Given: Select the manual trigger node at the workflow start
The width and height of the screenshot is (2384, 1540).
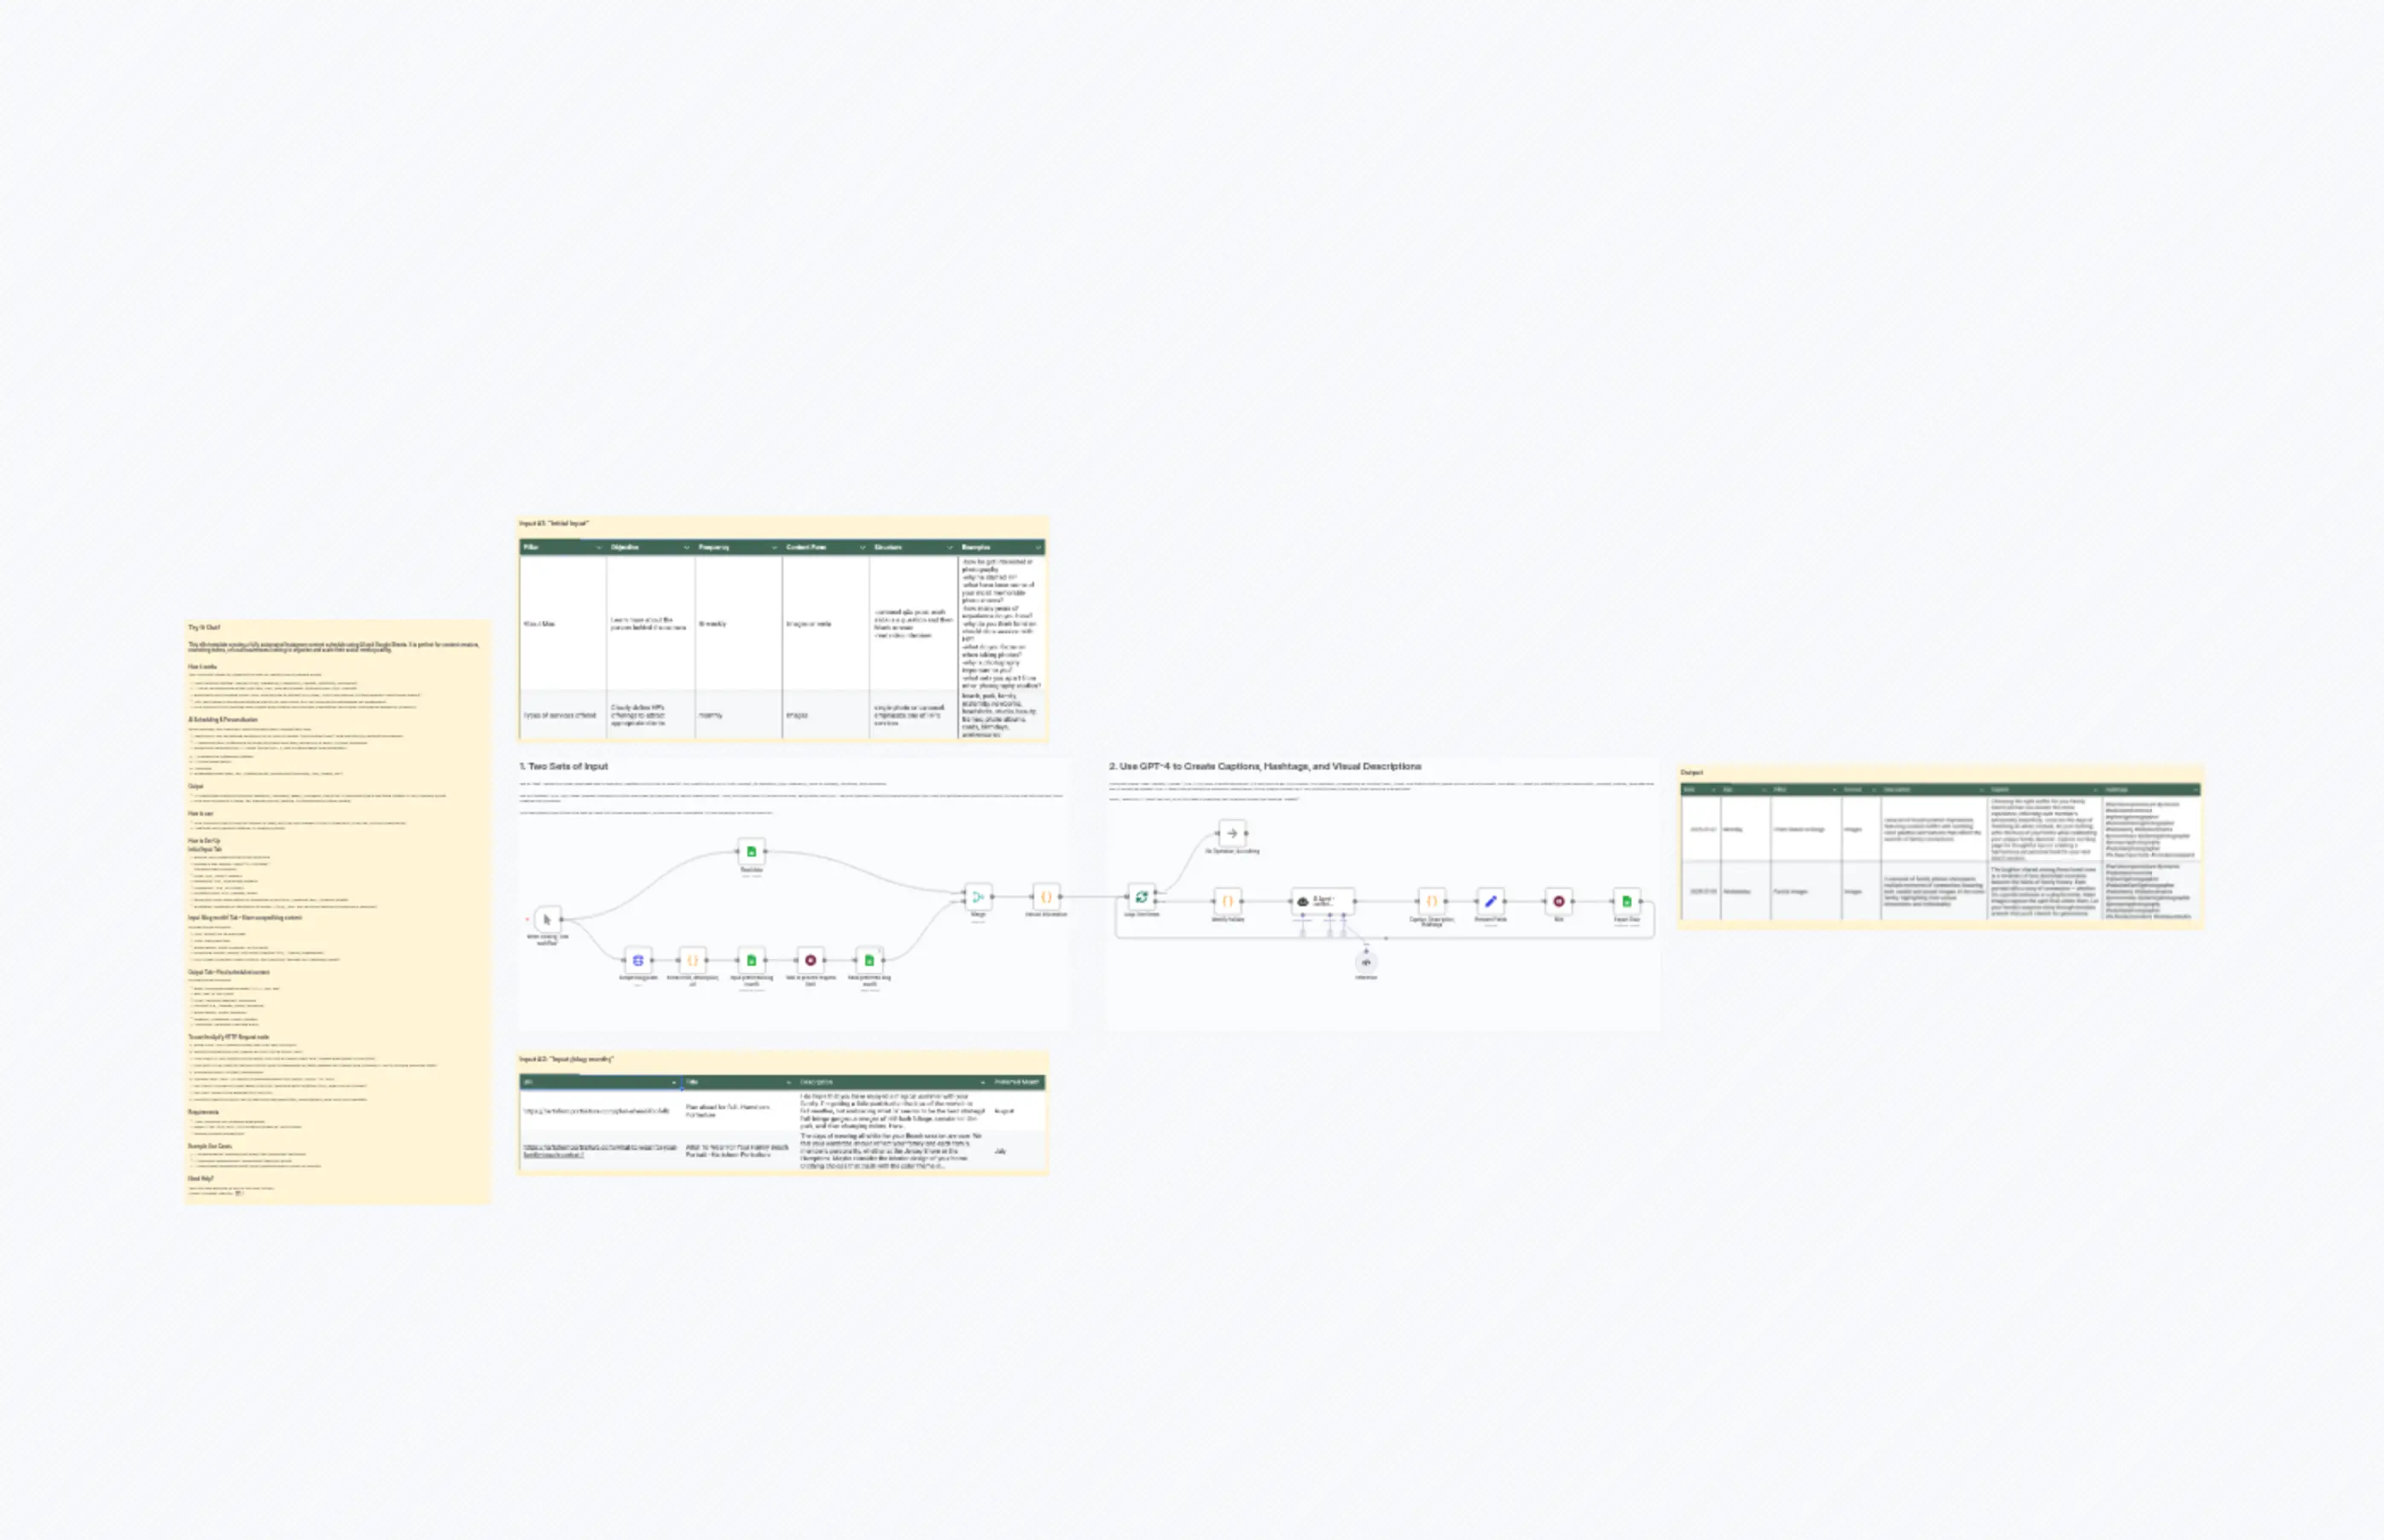Looking at the screenshot, I should click(x=549, y=920).
